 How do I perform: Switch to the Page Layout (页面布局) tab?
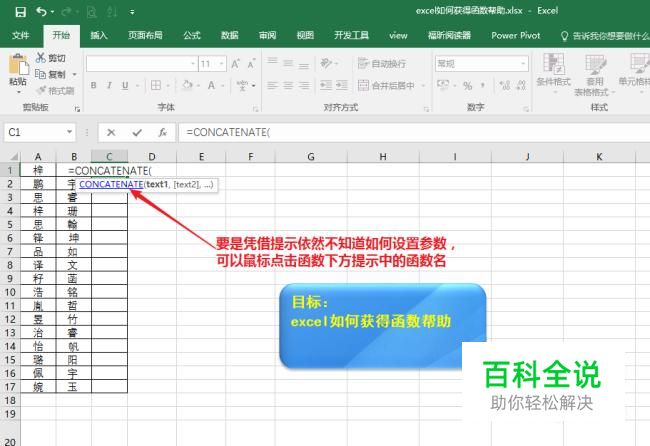[x=145, y=35]
